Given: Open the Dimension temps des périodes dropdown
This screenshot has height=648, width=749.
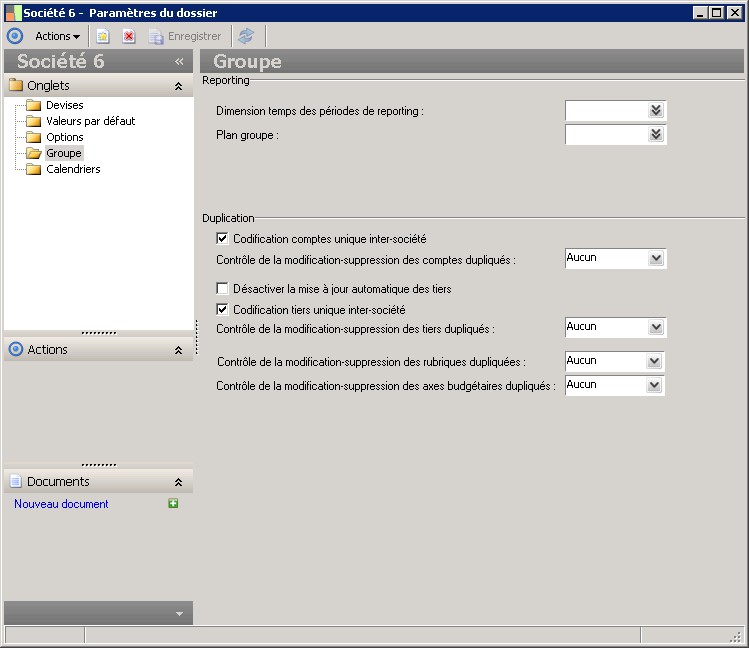Looking at the screenshot, I should (x=656, y=110).
